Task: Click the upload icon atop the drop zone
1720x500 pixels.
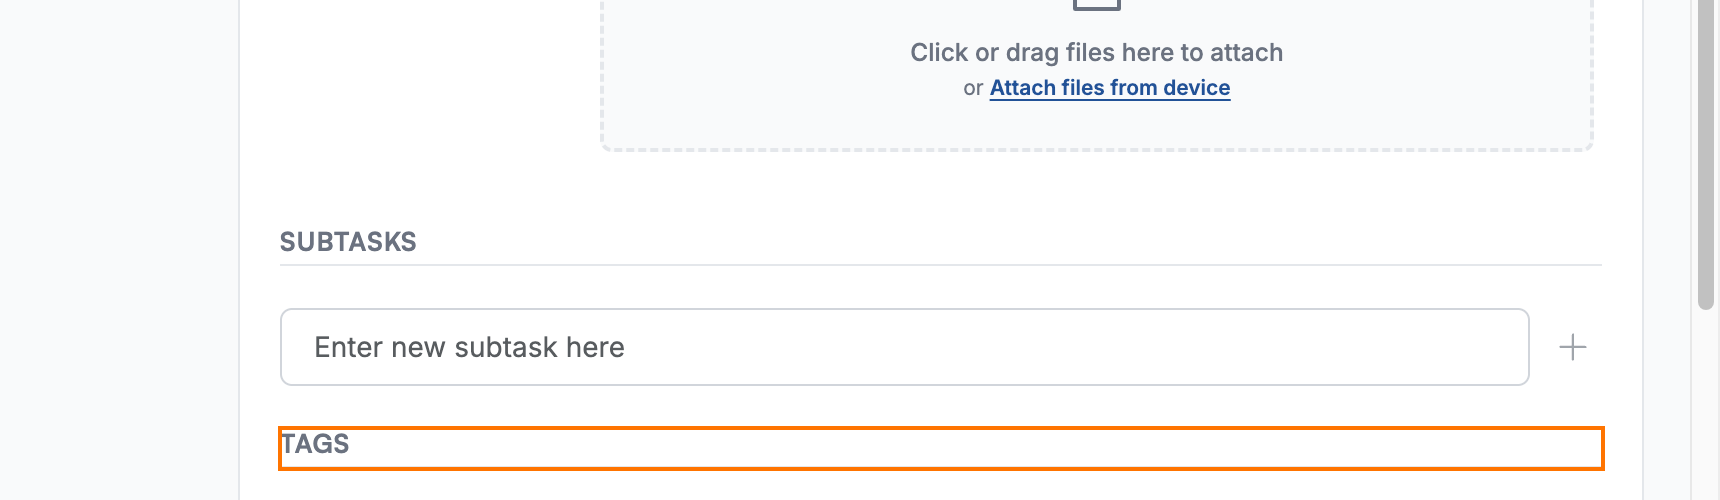Action: [x=1097, y=4]
